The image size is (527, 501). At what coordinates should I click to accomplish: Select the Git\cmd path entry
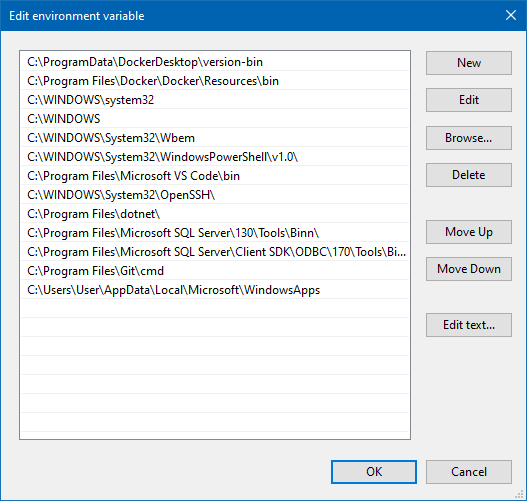(215, 271)
